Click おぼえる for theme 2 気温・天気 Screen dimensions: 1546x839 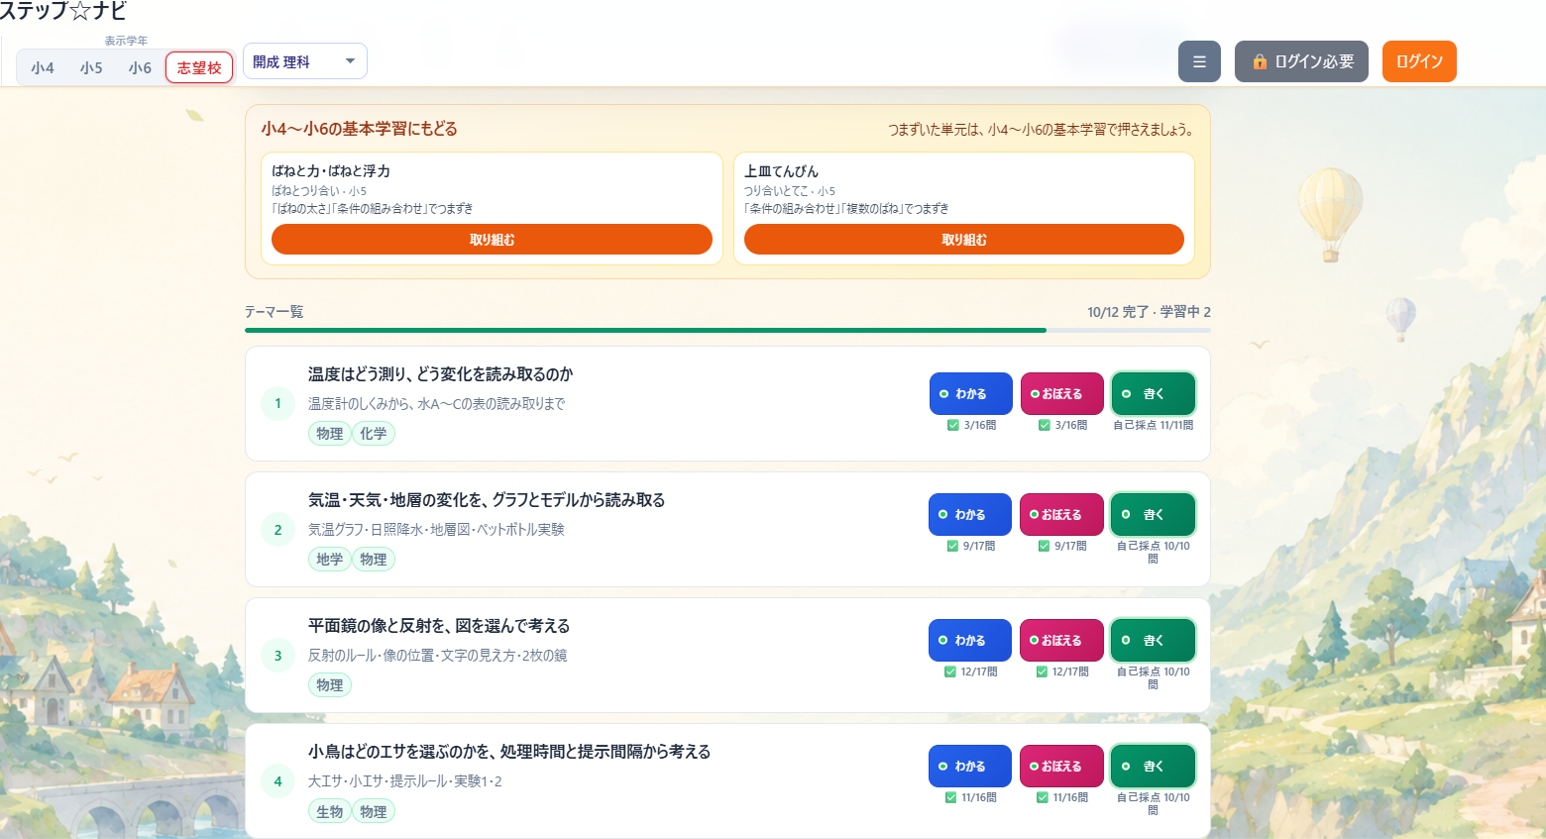tap(1062, 514)
